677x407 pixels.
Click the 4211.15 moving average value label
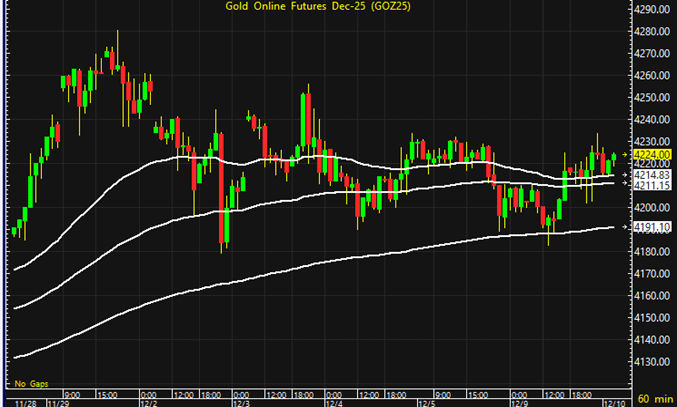(651, 185)
